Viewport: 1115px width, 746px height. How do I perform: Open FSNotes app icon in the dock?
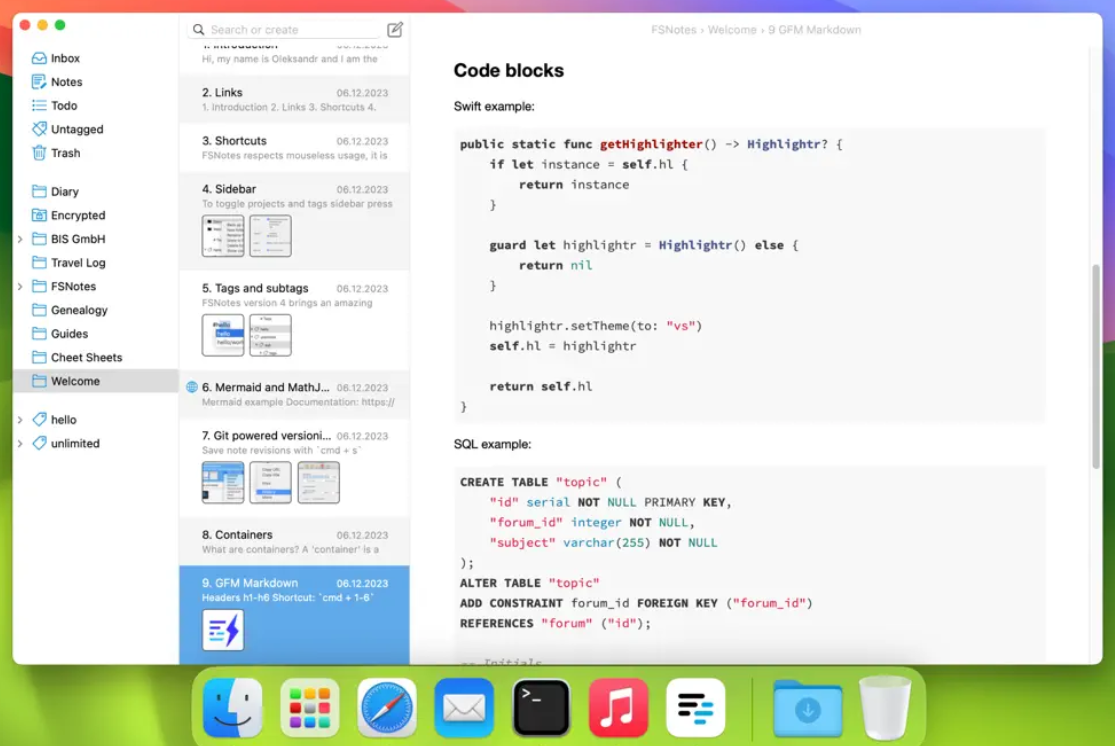tap(695, 708)
